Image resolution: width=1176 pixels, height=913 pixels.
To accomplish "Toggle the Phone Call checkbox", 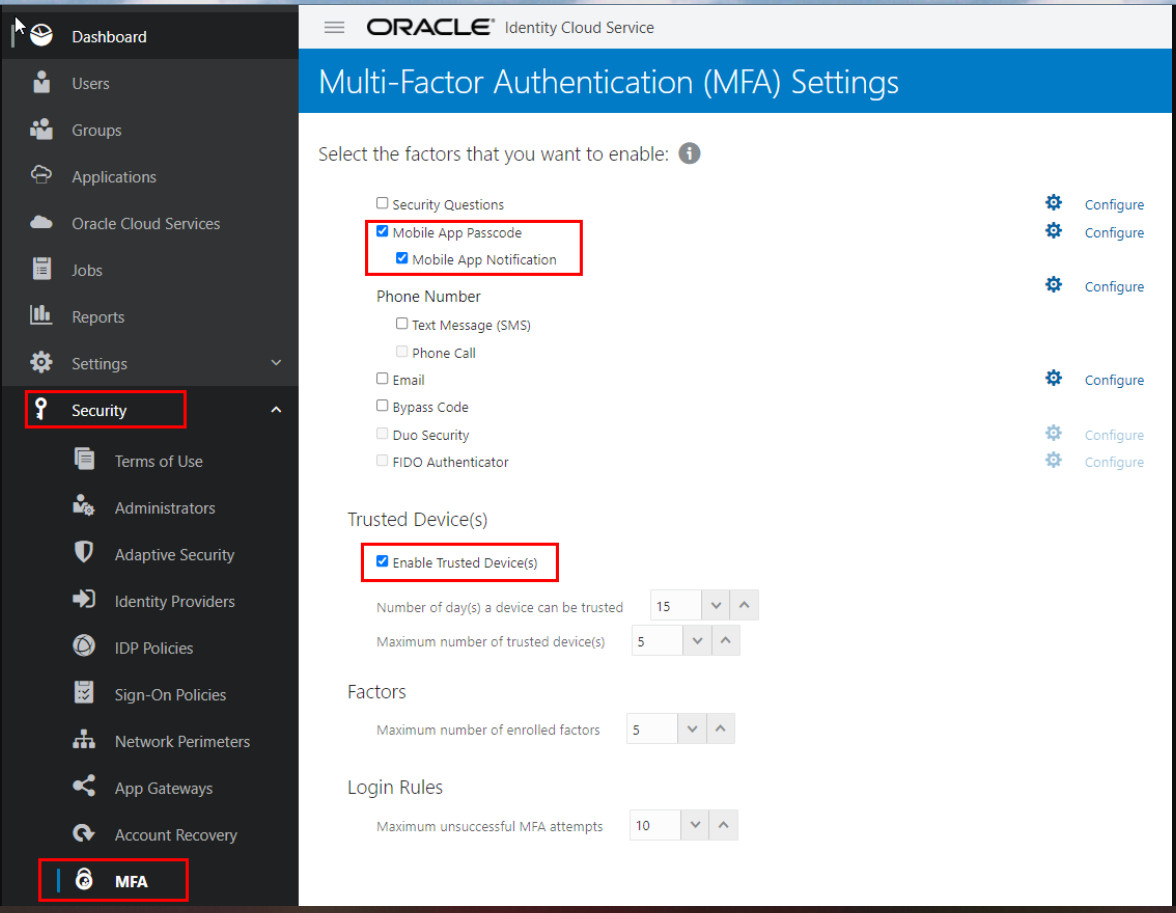I will 402,351.
